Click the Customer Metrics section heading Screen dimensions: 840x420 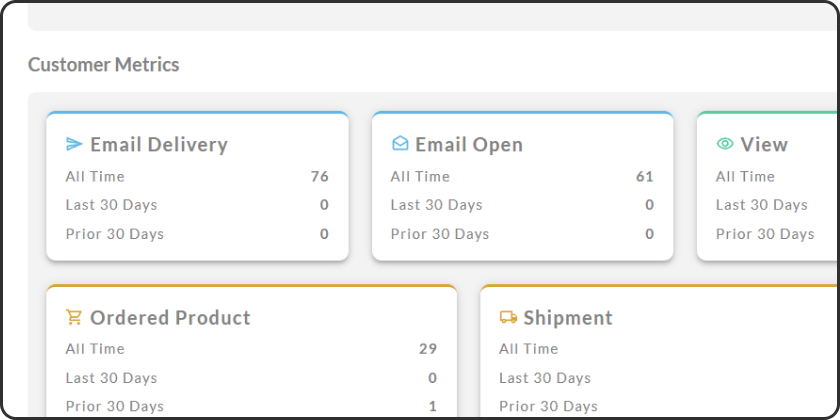[x=104, y=65]
